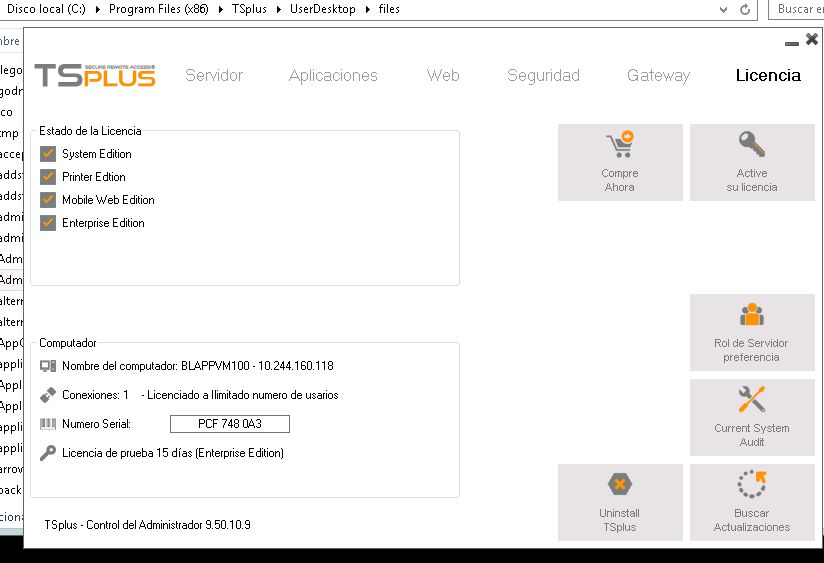This screenshot has width=824, height=563.
Task: Click the Current System Audit label
Action: point(752,435)
